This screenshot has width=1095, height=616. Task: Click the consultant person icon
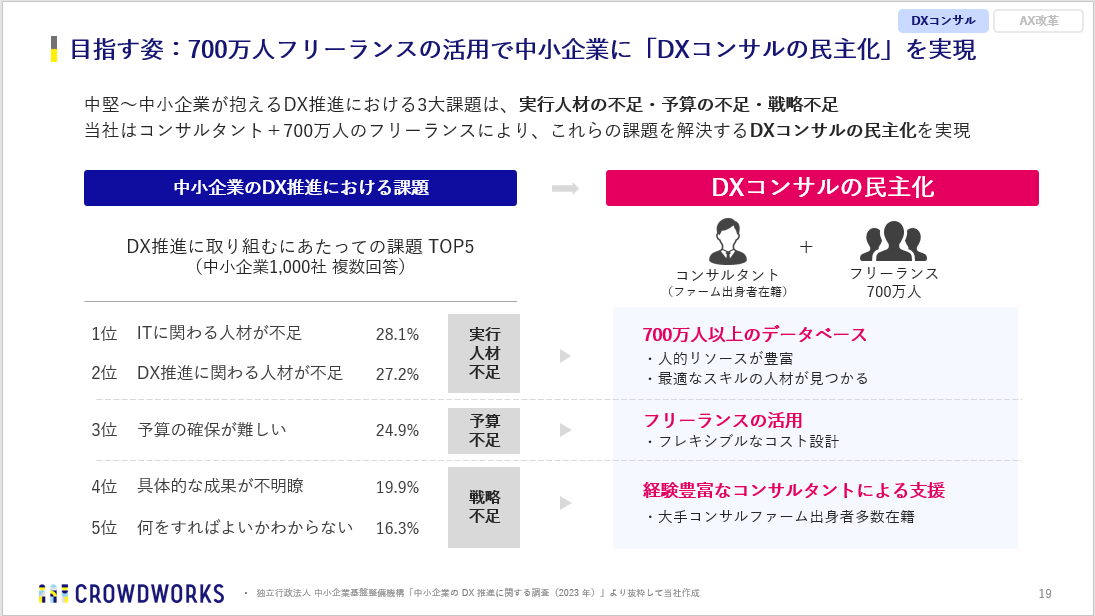(x=727, y=241)
